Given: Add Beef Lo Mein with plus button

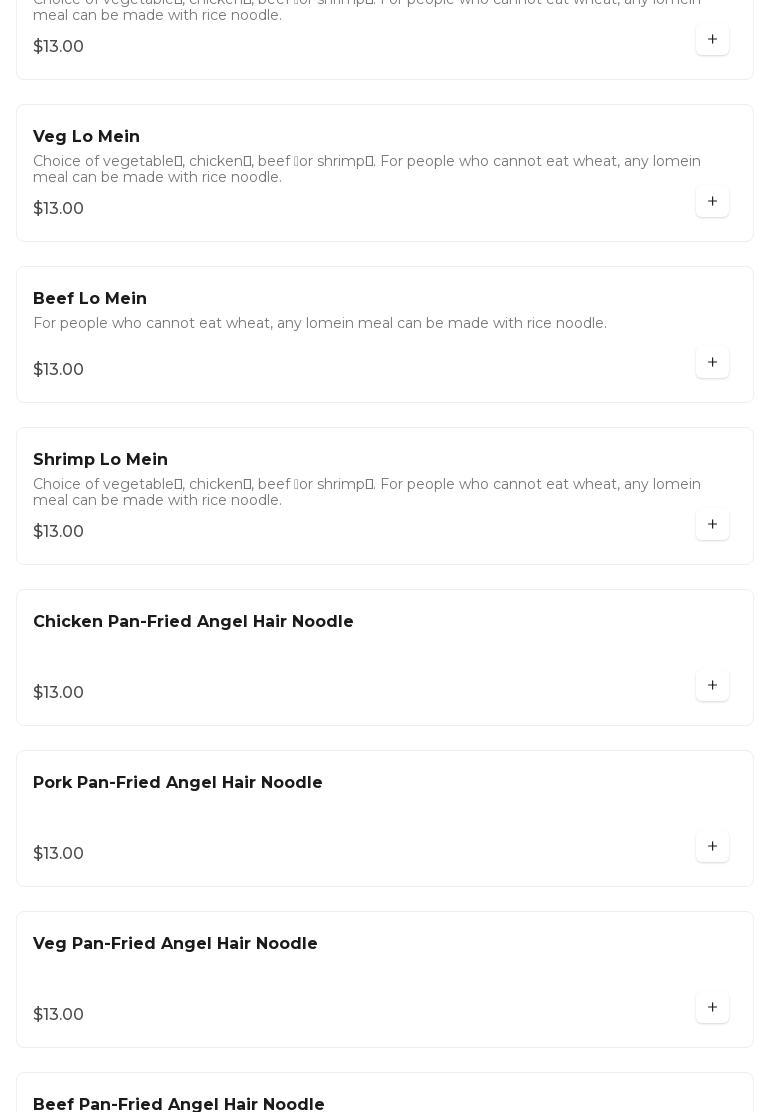Looking at the screenshot, I should [712, 363].
